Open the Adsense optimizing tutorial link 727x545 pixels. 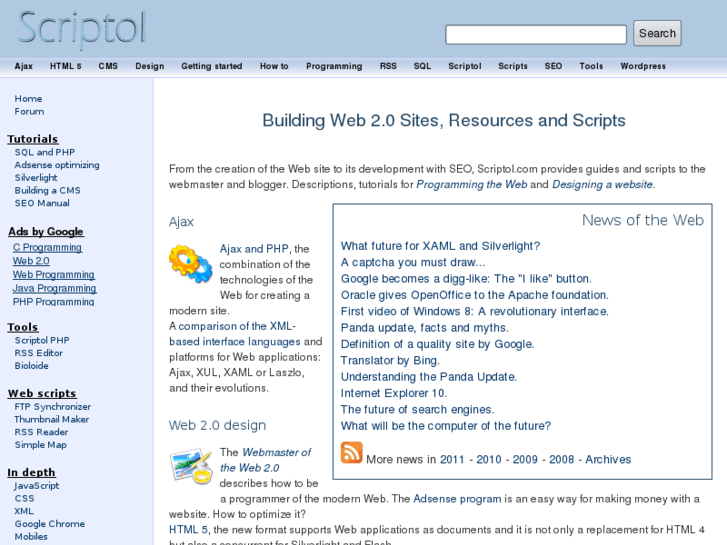pos(57,165)
